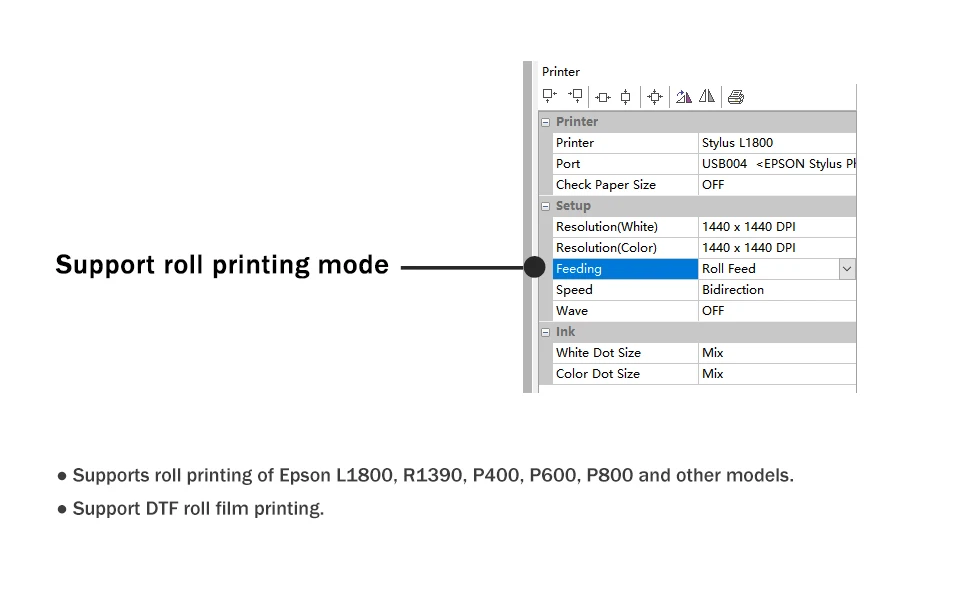The width and height of the screenshot is (960, 600).
Task: Click Check Paper Size OFF value
Action: [x=777, y=185]
